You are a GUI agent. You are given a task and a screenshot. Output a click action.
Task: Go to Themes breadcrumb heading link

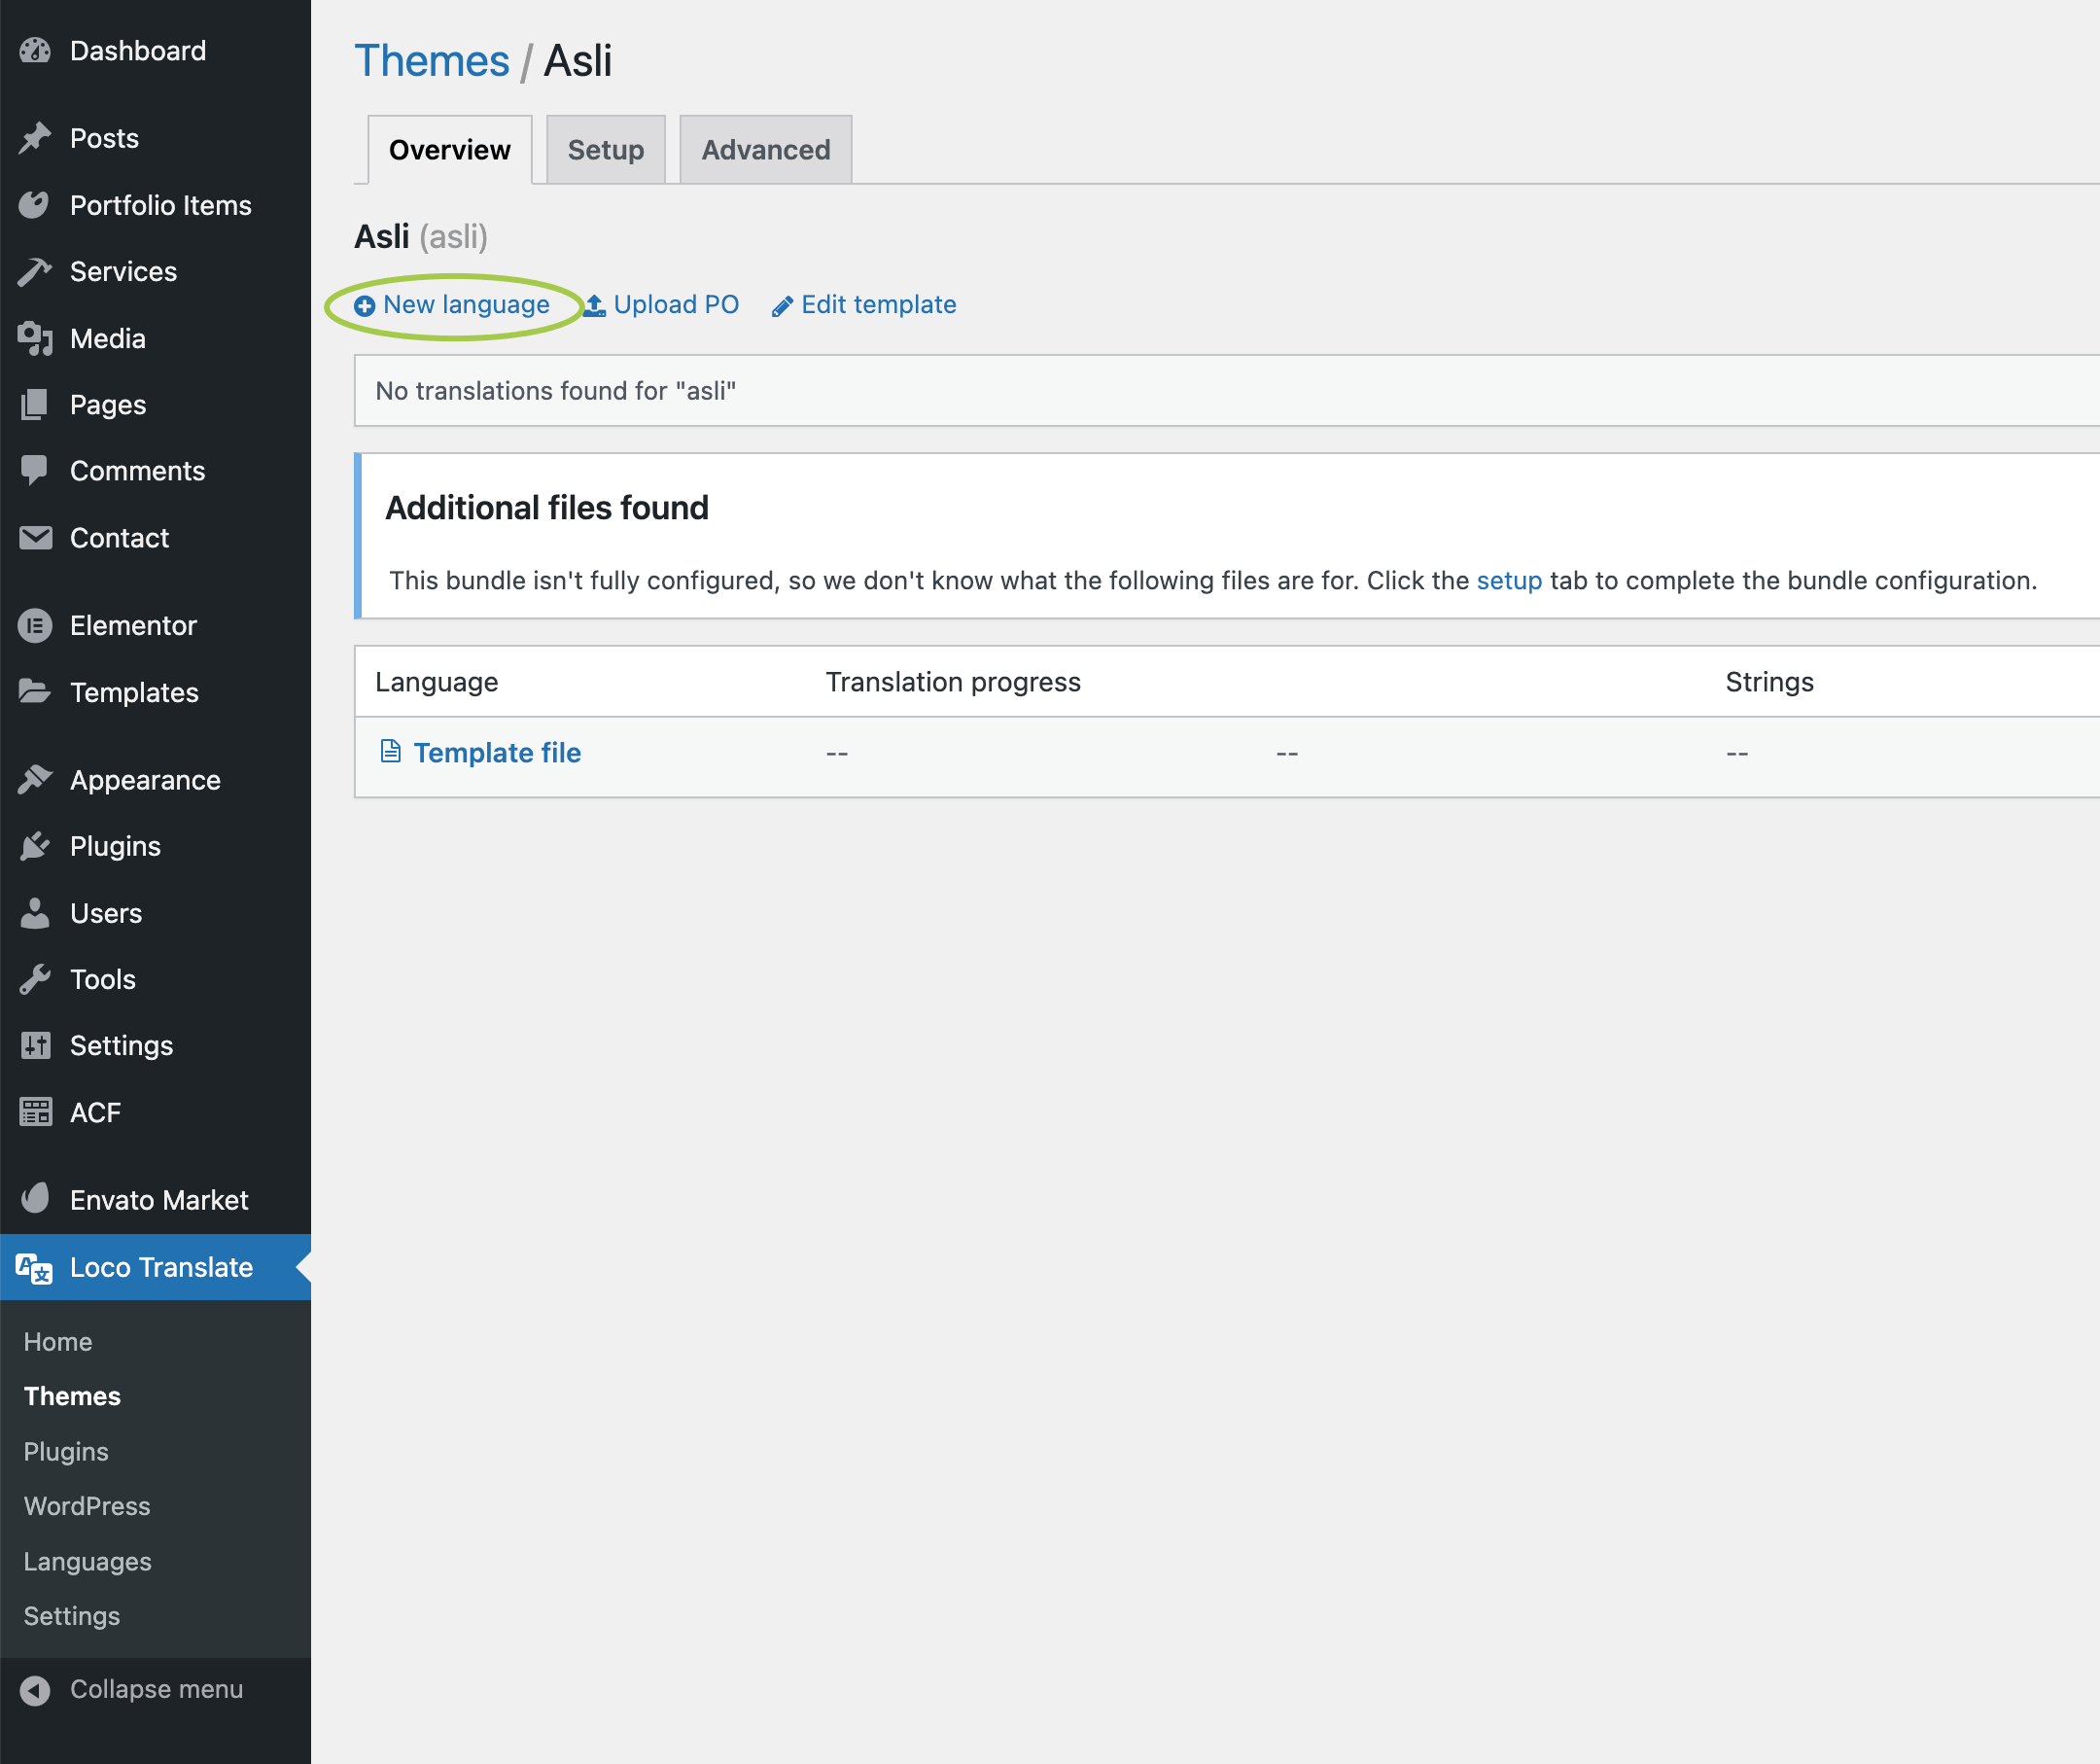431,61
